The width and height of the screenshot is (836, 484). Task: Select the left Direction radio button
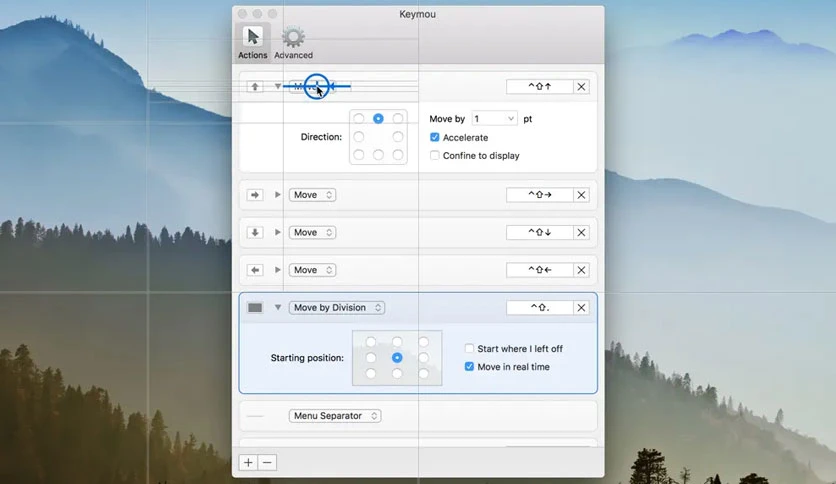[x=359, y=137]
